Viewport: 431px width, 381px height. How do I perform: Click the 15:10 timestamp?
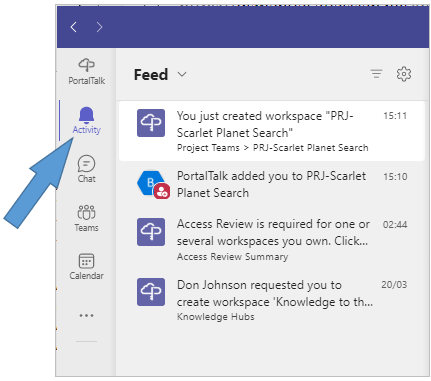pyautogui.click(x=395, y=176)
